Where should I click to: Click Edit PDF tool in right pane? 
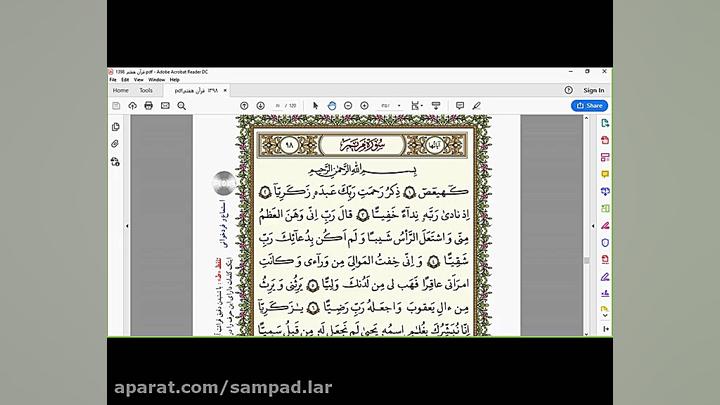(x=605, y=157)
